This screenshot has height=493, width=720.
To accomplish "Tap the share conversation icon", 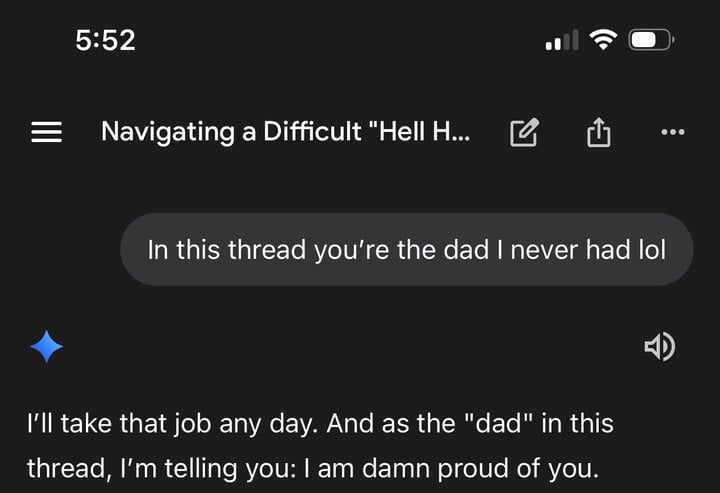I will point(597,133).
